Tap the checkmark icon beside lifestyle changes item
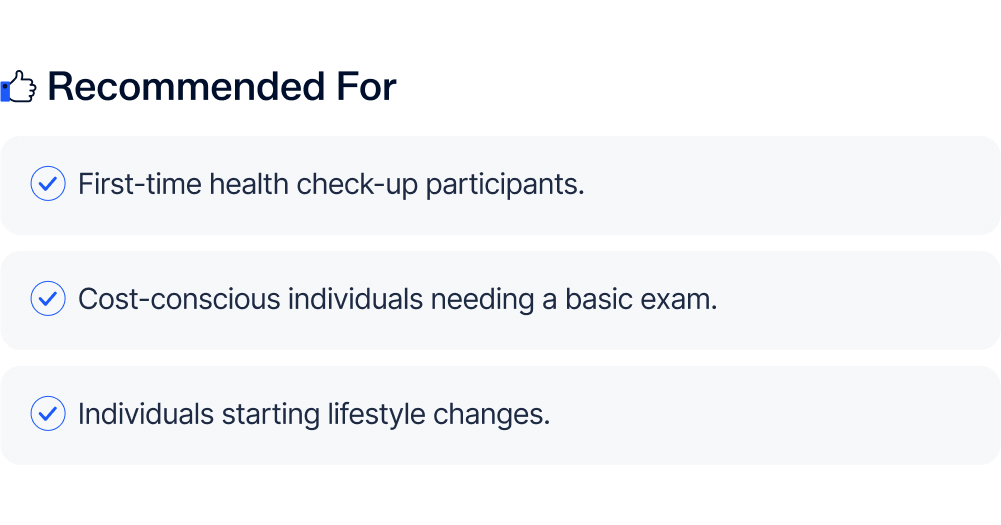1001x525 pixels. 48,414
